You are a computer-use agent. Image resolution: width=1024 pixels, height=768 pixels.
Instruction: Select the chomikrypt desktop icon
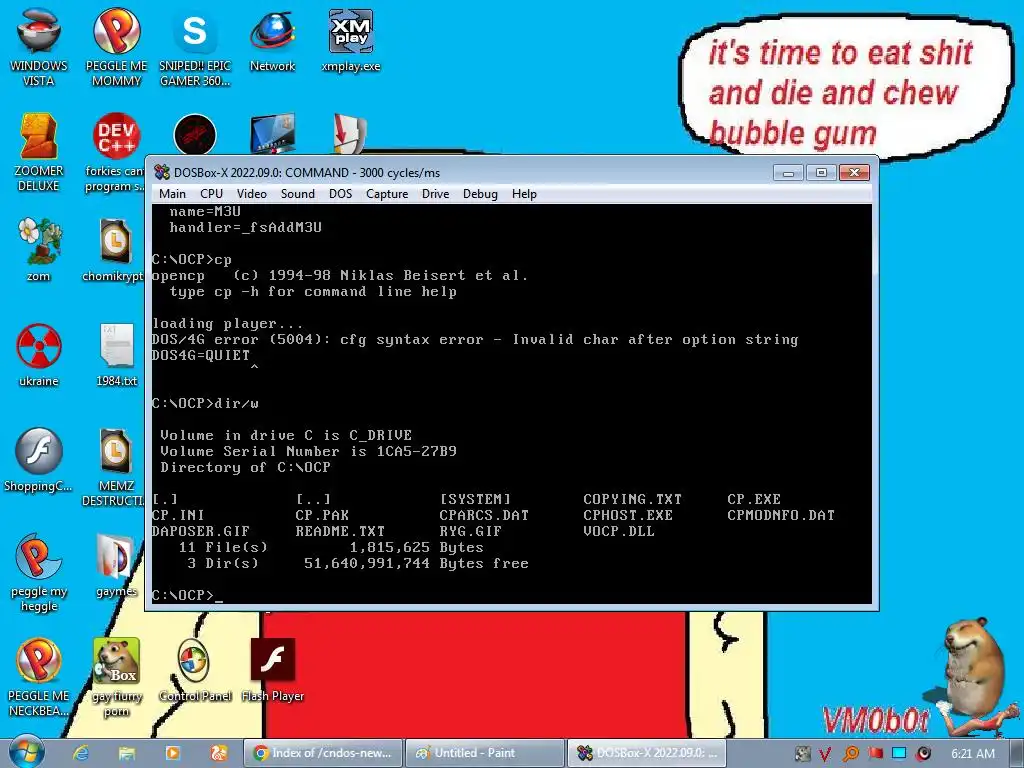tap(114, 249)
